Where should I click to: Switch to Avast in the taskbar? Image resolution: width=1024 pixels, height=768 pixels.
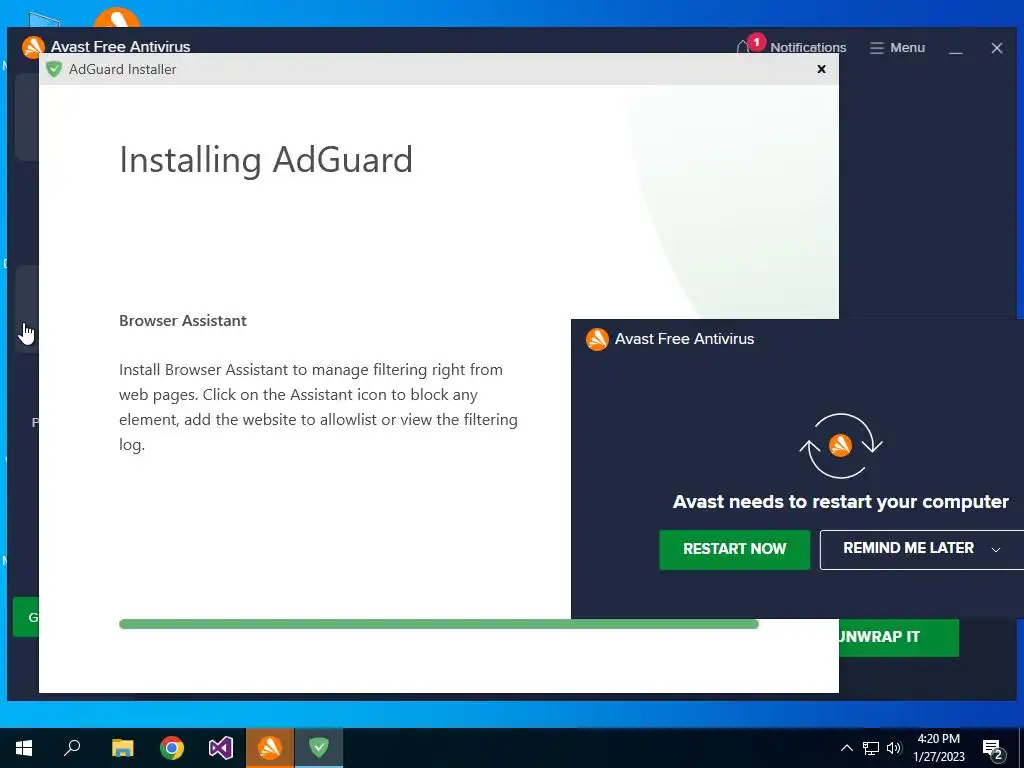point(270,748)
